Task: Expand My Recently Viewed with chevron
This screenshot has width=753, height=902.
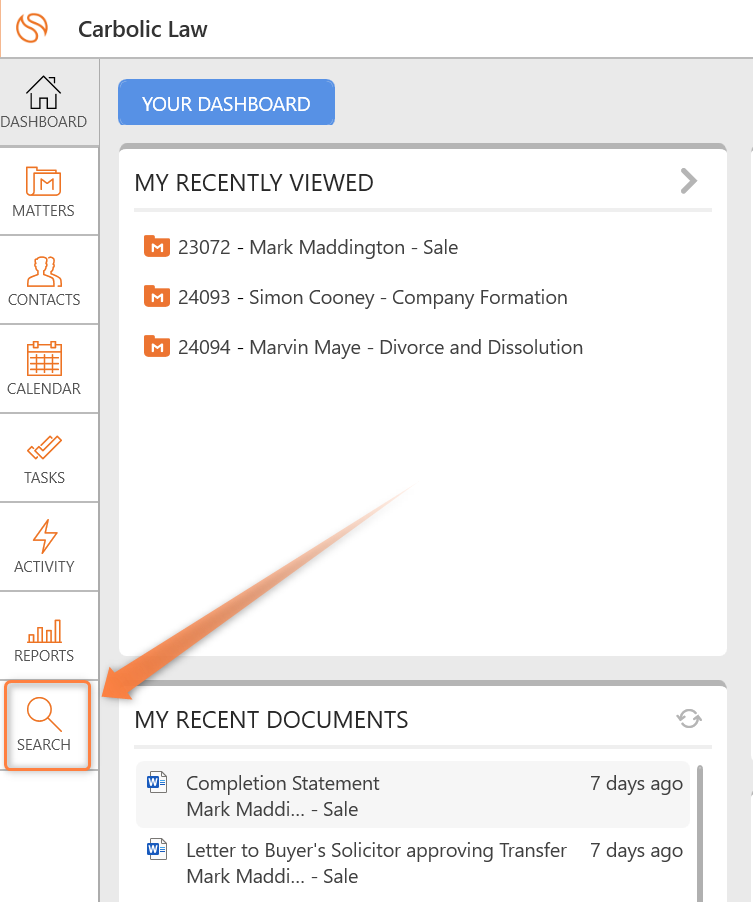Action: (x=688, y=181)
